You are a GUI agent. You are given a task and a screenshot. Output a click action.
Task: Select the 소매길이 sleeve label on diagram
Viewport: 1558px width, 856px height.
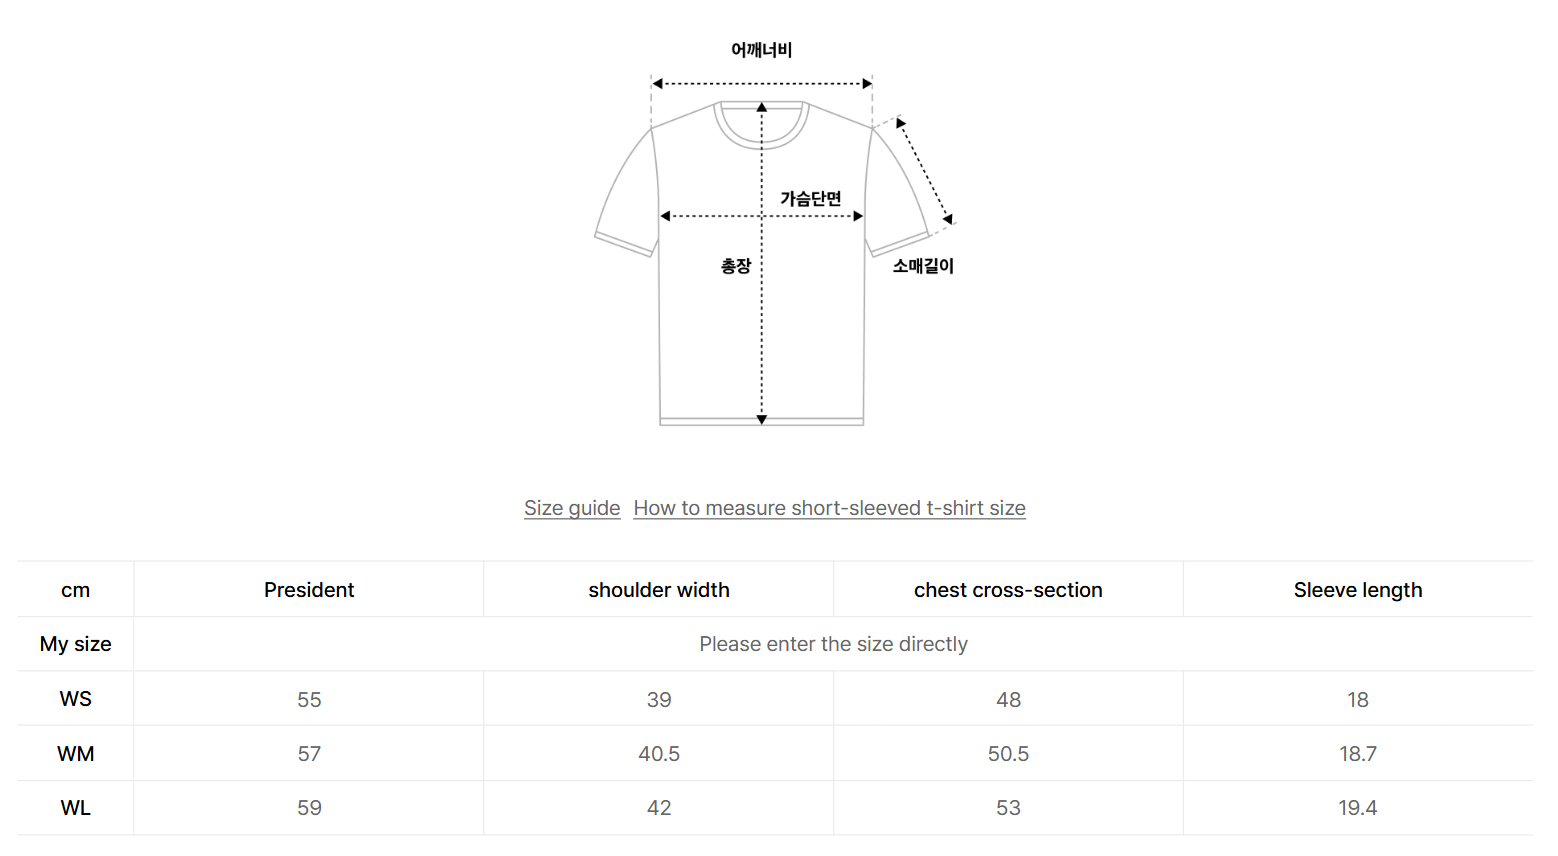(921, 265)
